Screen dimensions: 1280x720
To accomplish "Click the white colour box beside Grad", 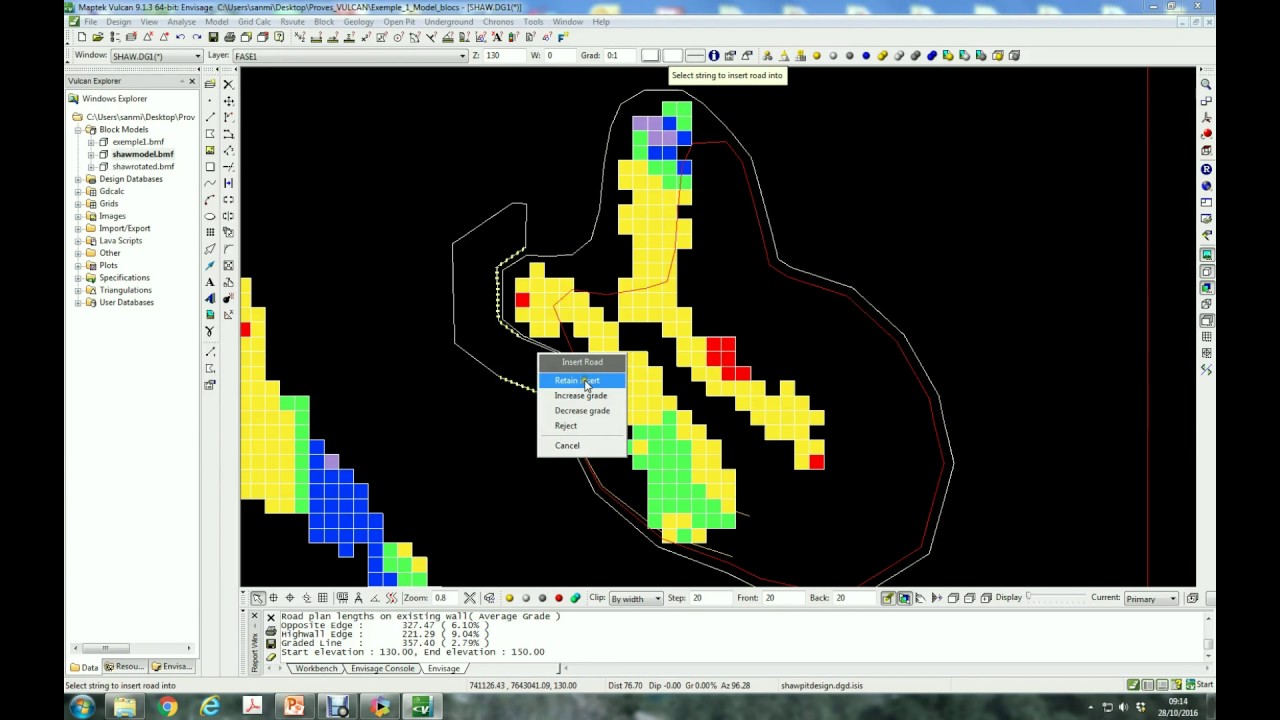I will 650,56.
